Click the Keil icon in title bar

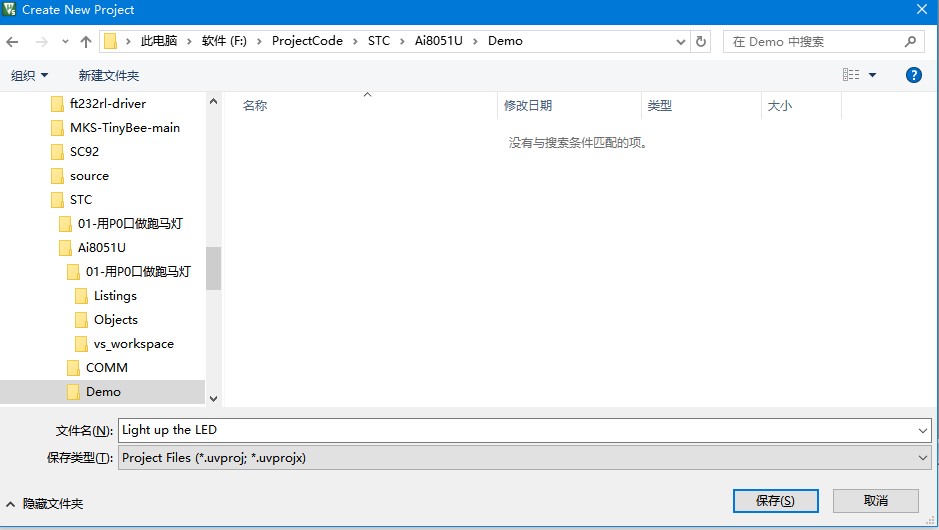point(9,9)
